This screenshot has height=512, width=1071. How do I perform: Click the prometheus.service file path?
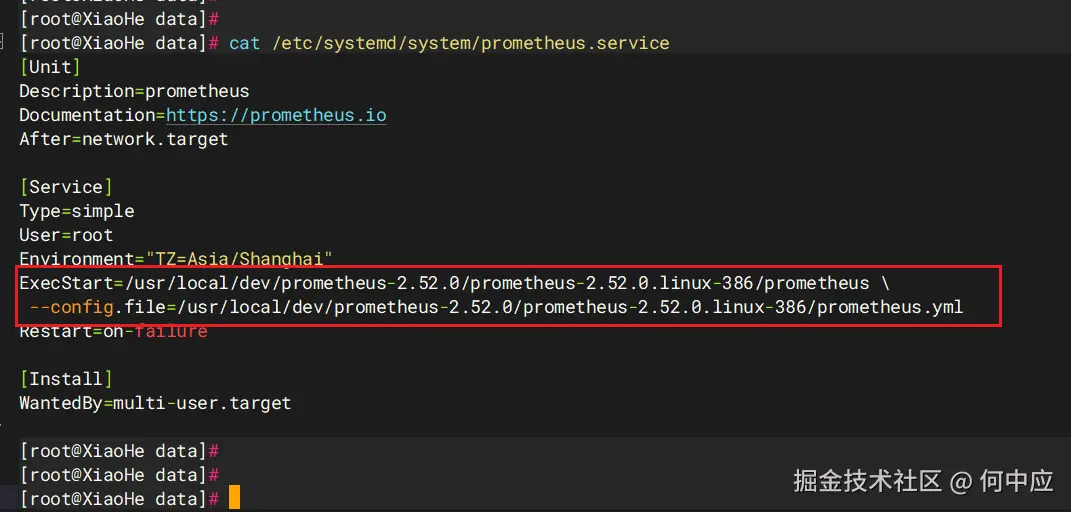pos(468,43)
